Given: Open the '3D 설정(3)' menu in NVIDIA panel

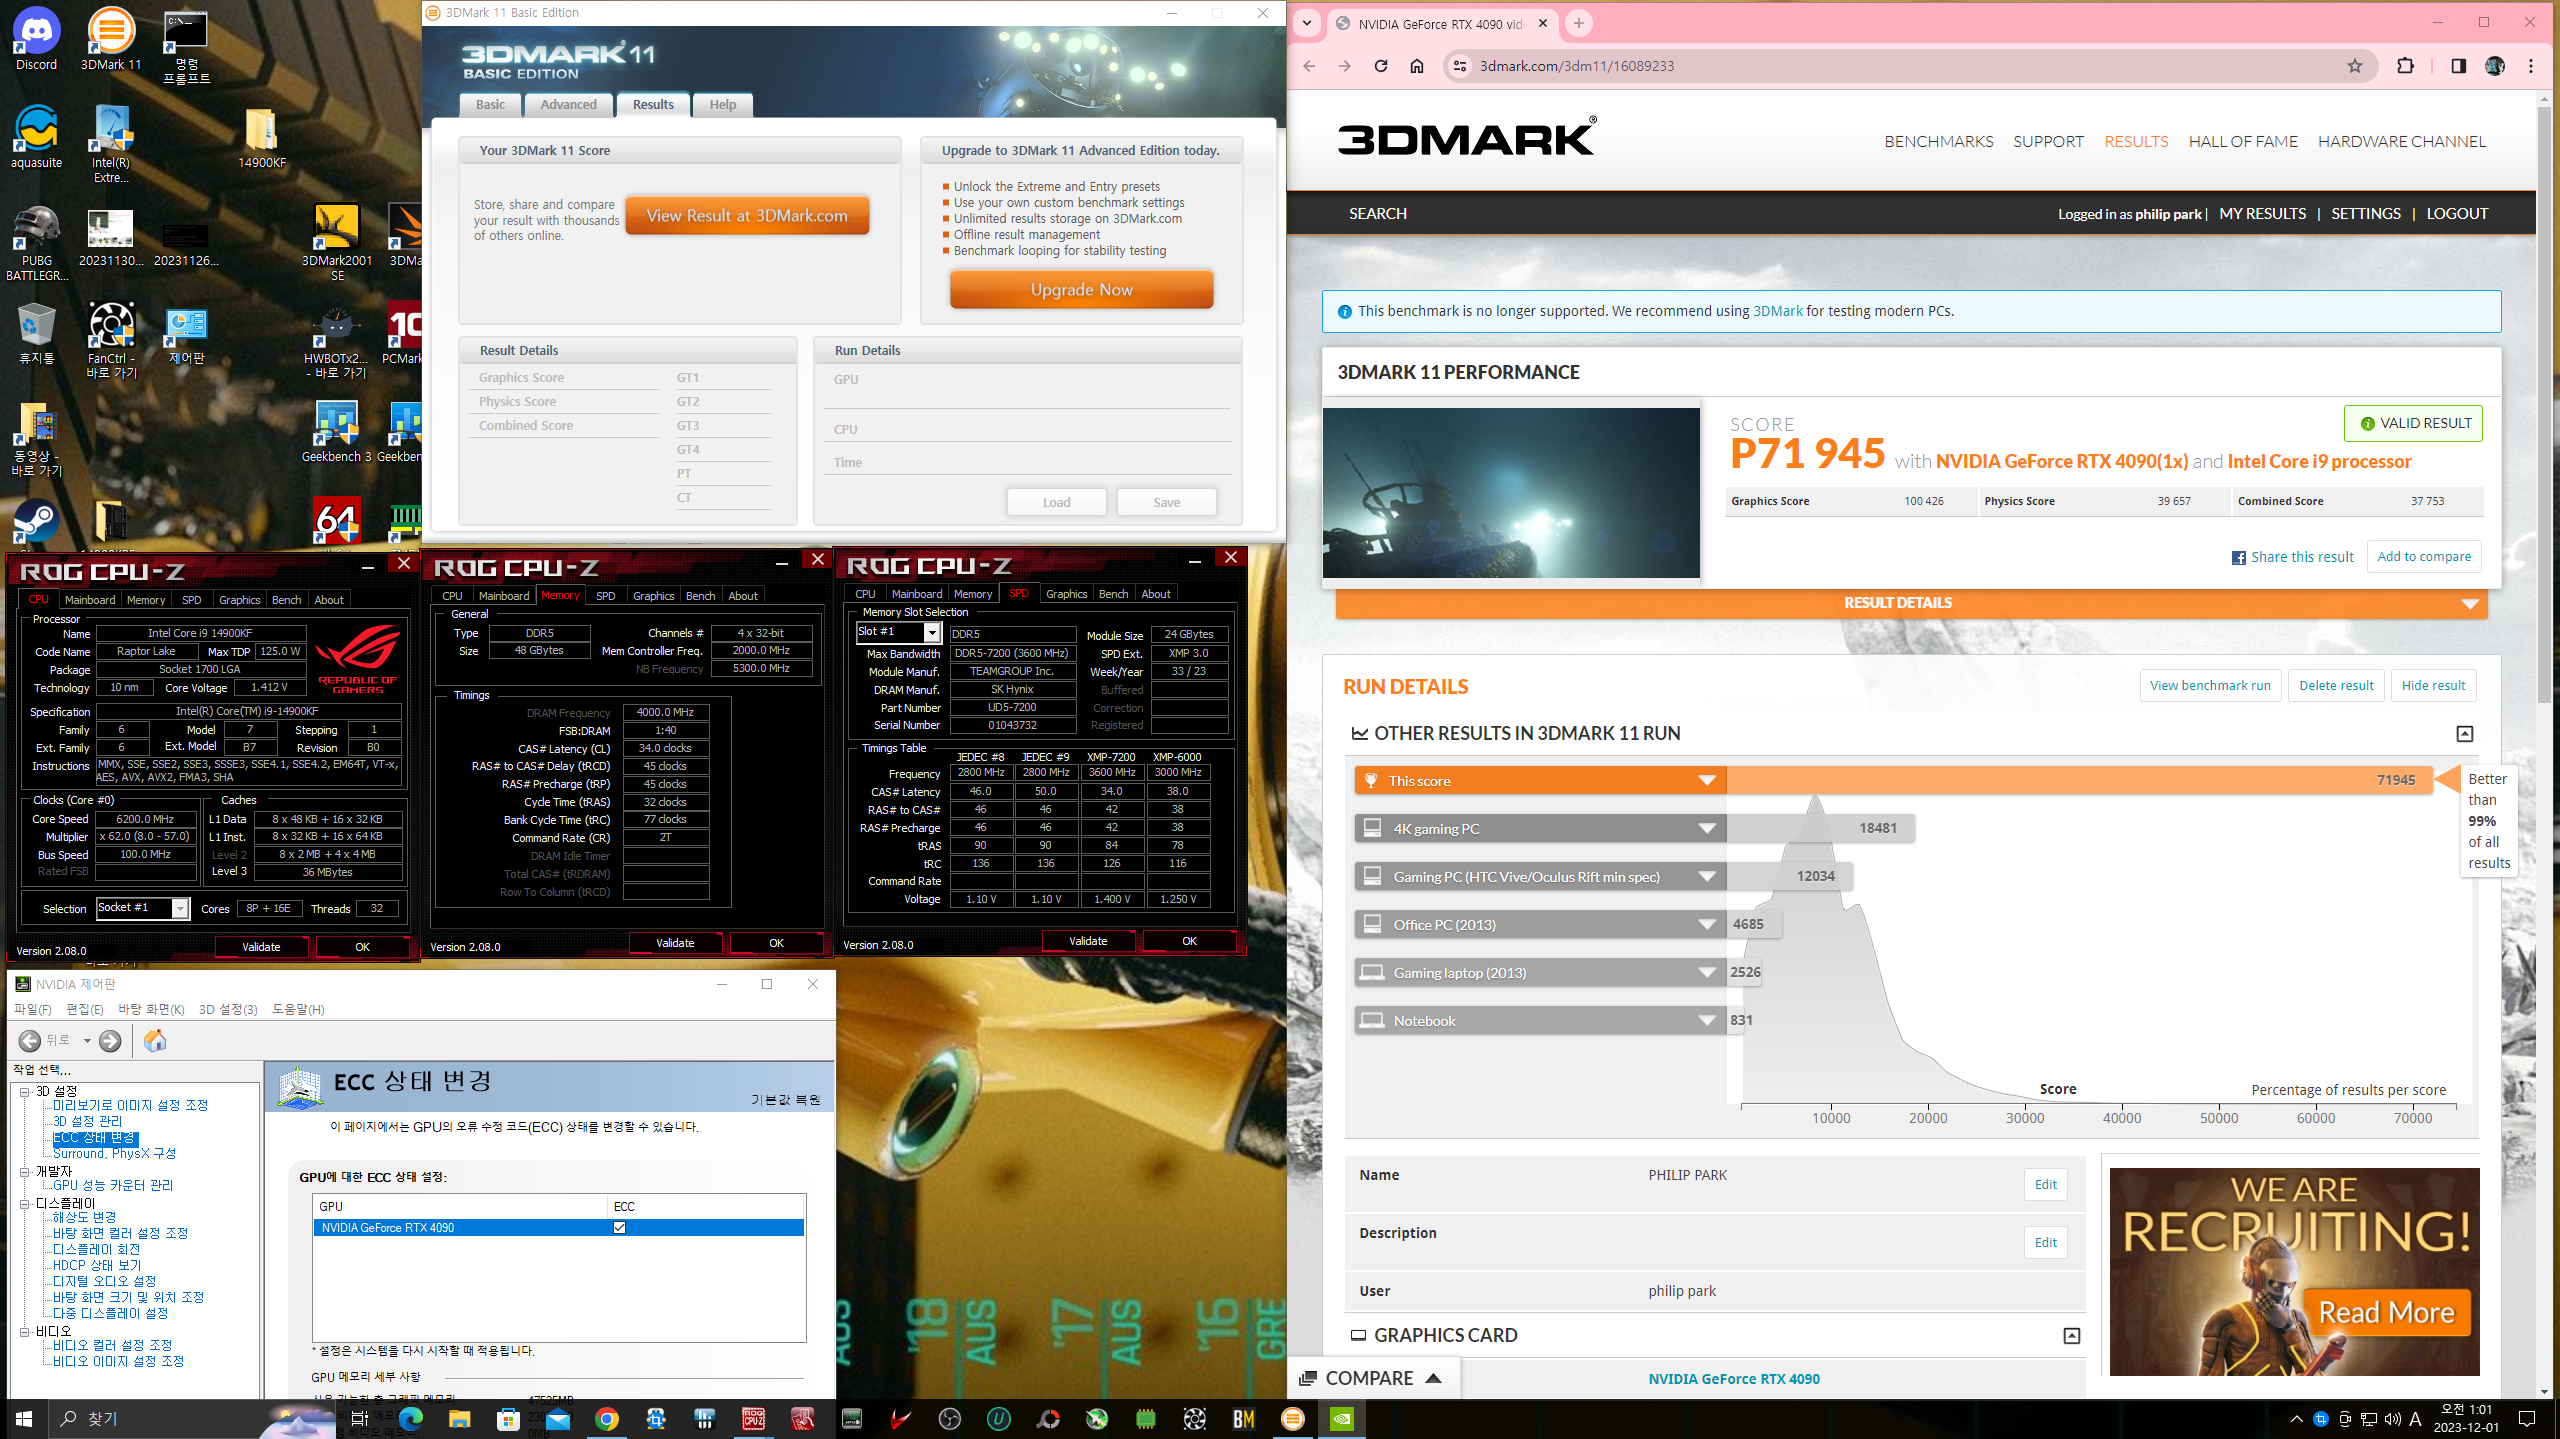Looking at the screenshot, I should click(x=228, y=1009).
